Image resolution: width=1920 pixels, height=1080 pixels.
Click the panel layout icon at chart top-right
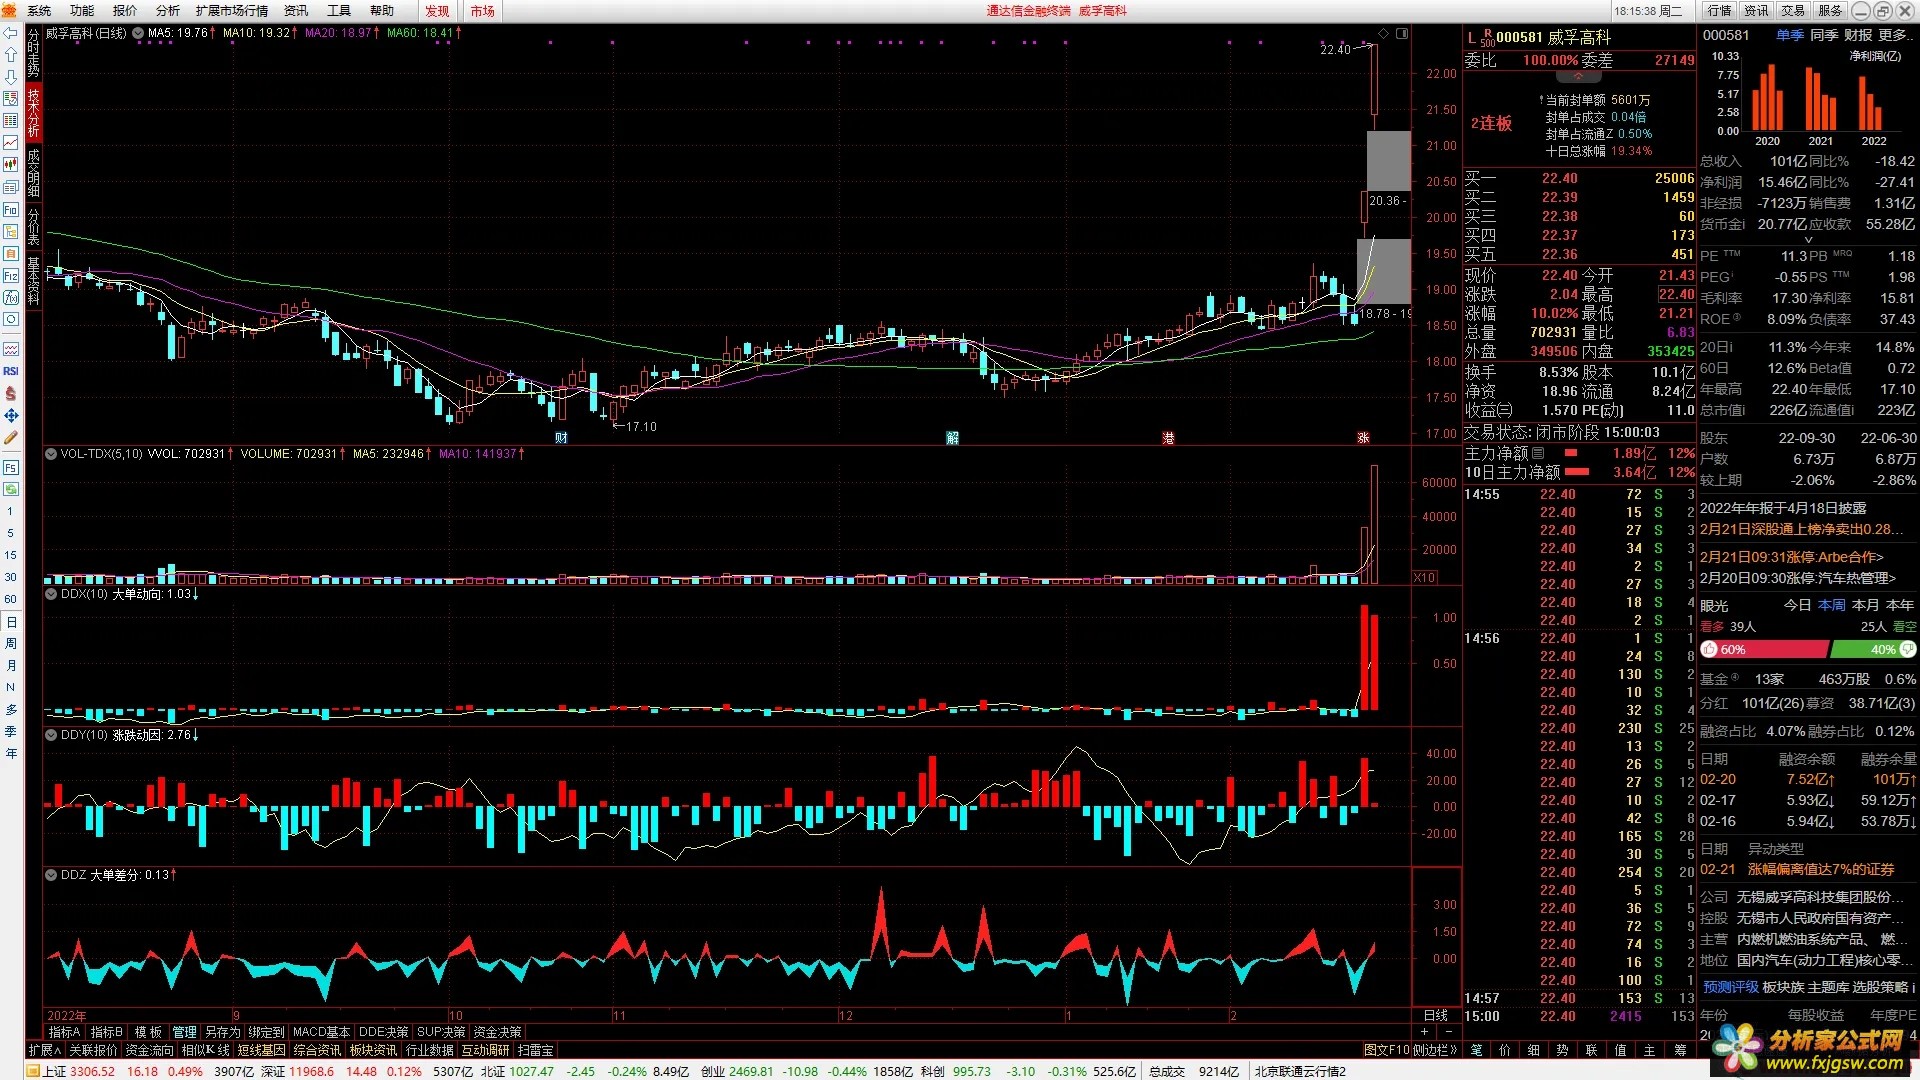1402,33
